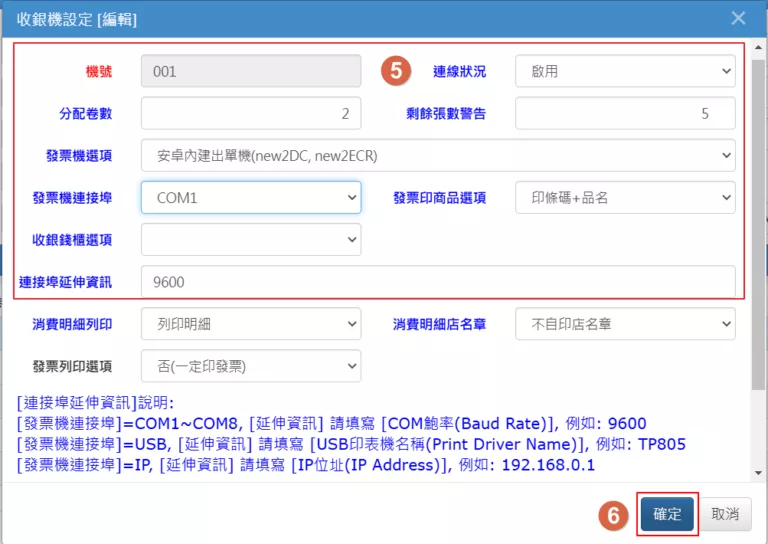Click the dialog title 收銀機設定 [編輯]
This screenshot has width=768, height=544.
(x=76, y=20)
